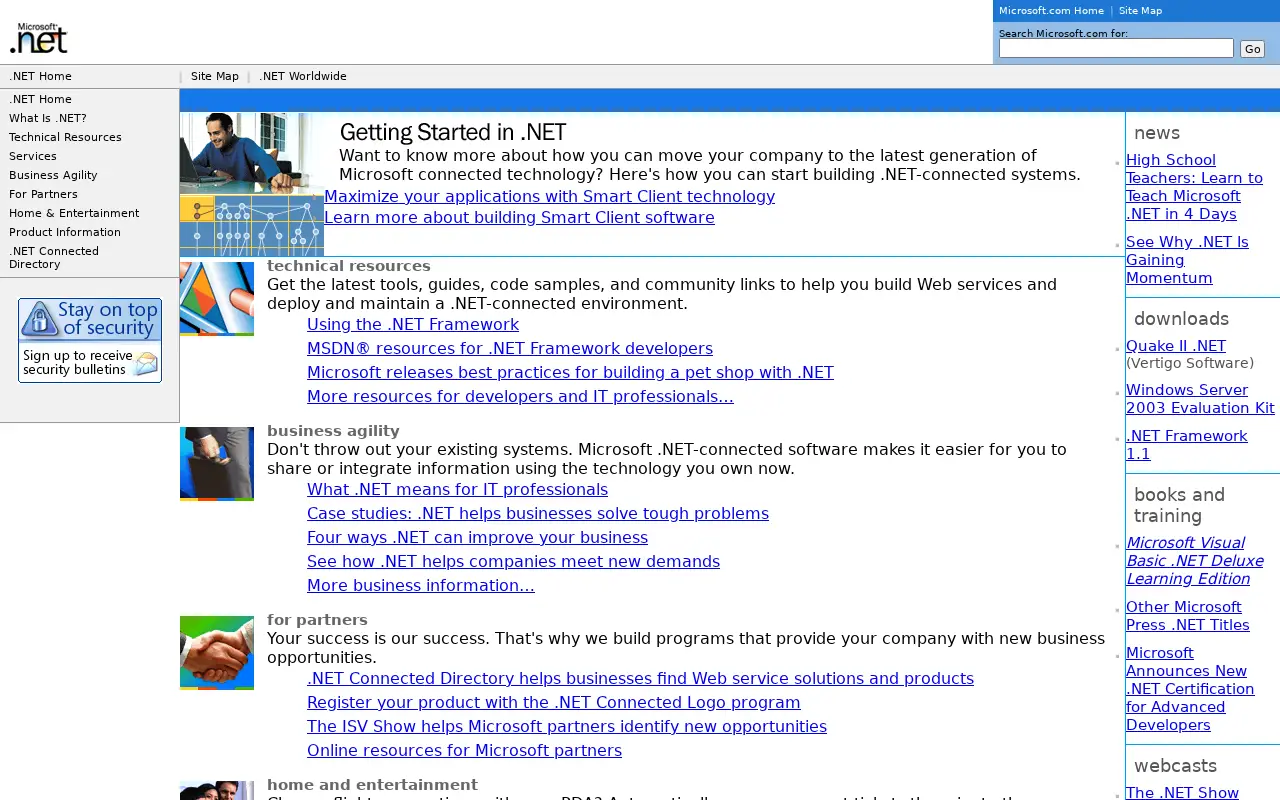Download Quake II .NET link
The width and height of the screenshot is (1280, 800).
click(1176, 346)
